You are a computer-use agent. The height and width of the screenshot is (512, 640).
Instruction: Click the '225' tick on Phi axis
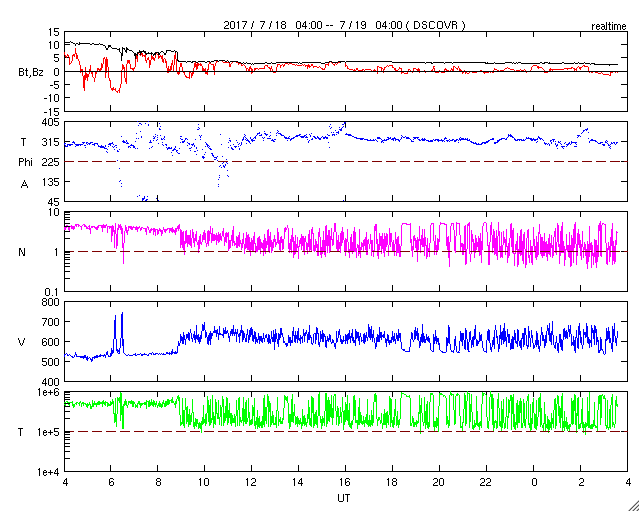click(51, 162)
